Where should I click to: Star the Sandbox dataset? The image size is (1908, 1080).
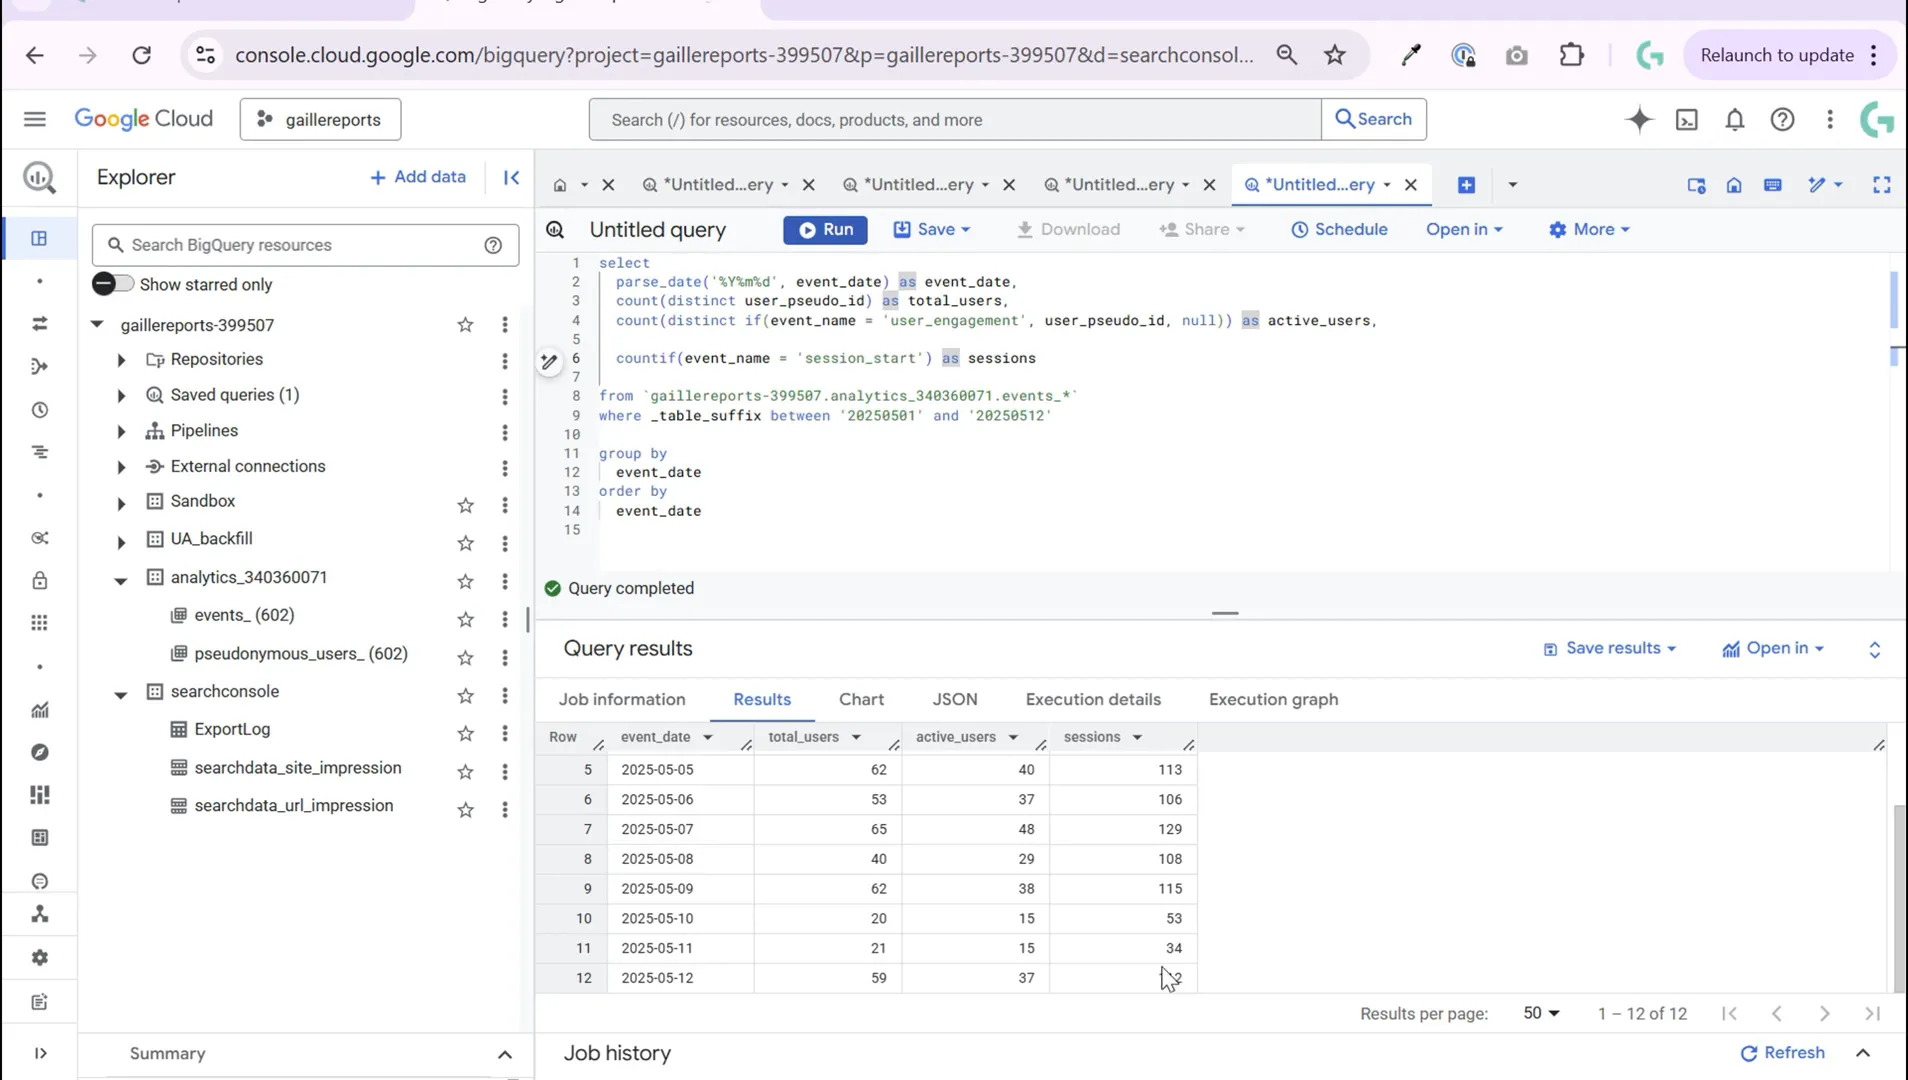[x=465, y=505]
